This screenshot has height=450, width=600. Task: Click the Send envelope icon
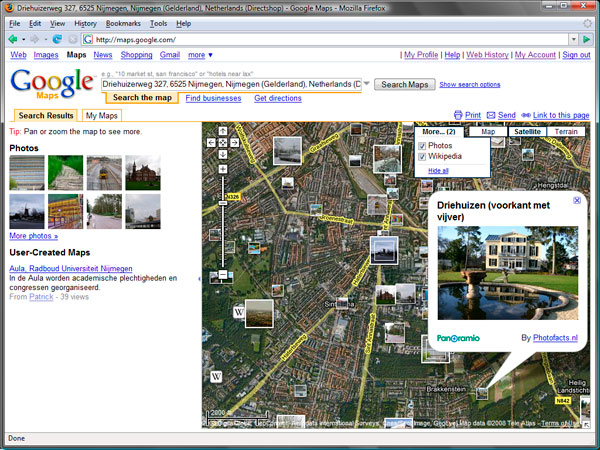(x=491, y=115)
